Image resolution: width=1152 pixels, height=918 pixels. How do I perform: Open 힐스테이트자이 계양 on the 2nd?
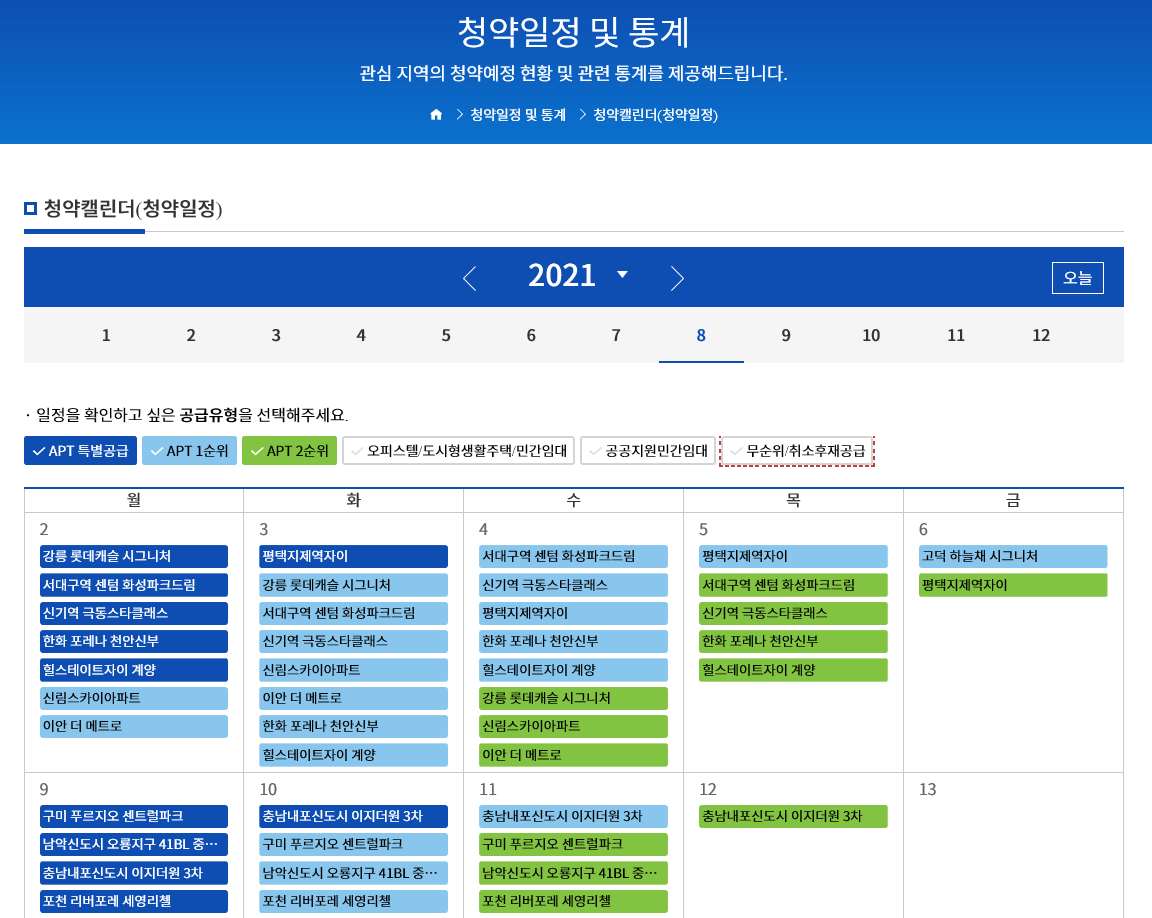(x=134, y=670)
